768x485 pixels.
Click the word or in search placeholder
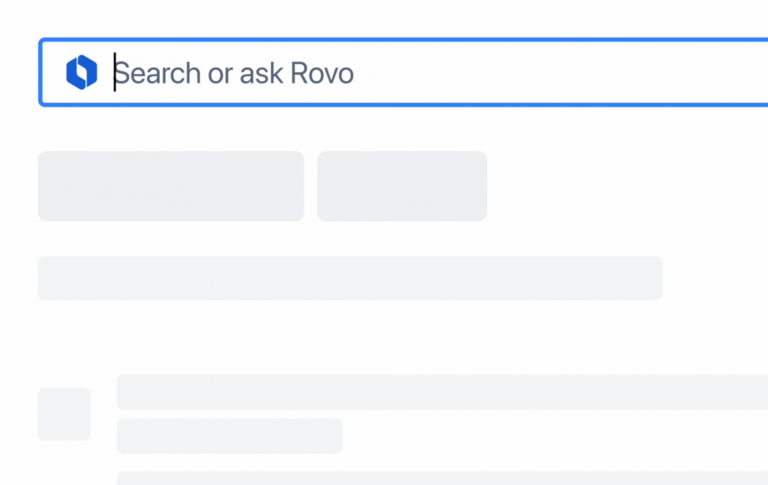tap(220, 74)
